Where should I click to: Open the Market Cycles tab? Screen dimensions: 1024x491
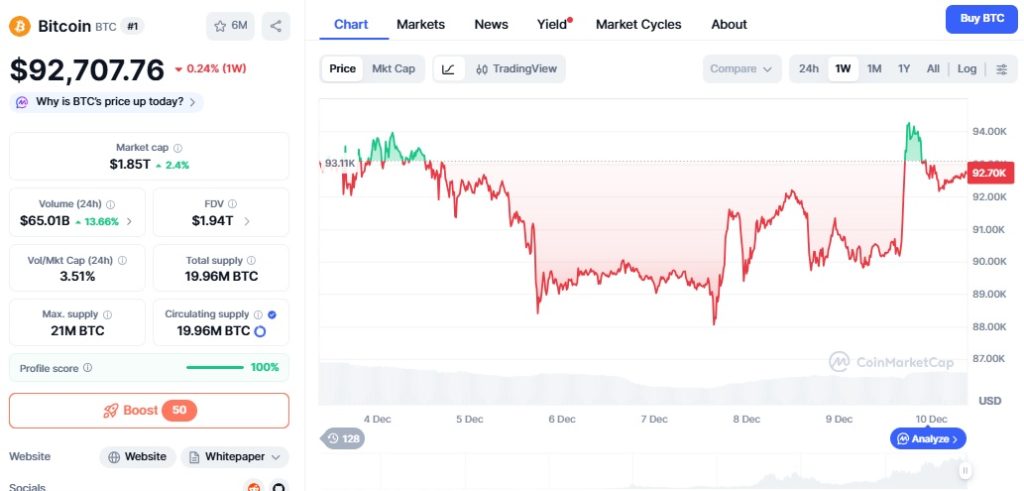pos(638,25)
